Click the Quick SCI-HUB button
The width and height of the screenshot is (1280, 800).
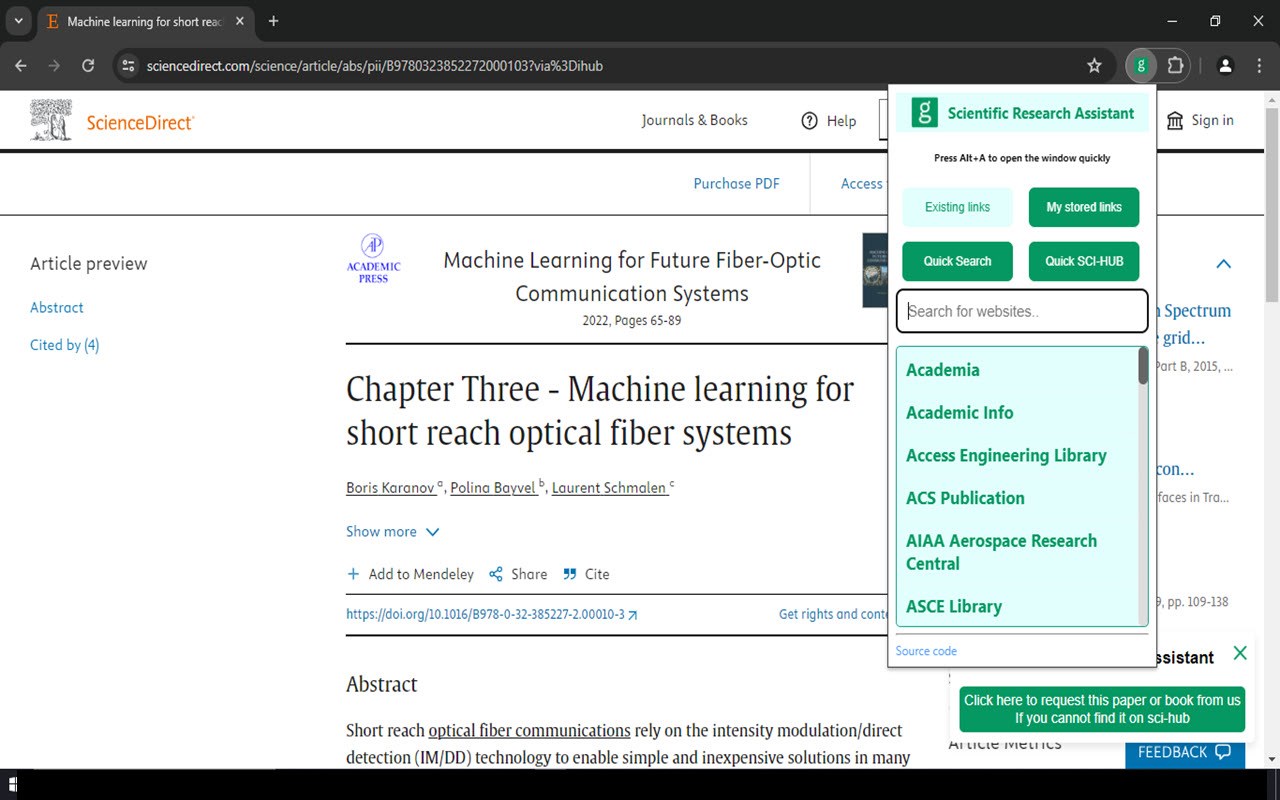[1084, 261]
